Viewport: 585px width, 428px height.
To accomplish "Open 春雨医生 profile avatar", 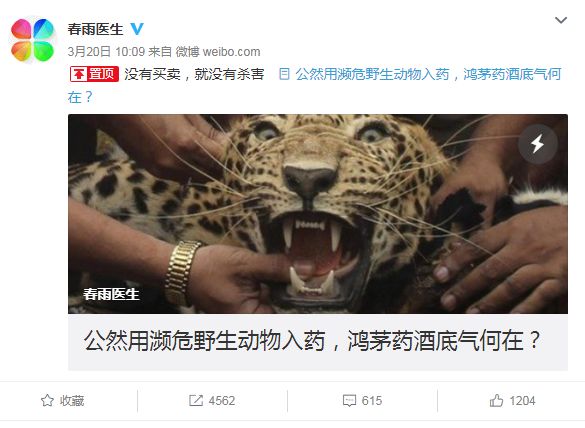I will pos(32,40).
